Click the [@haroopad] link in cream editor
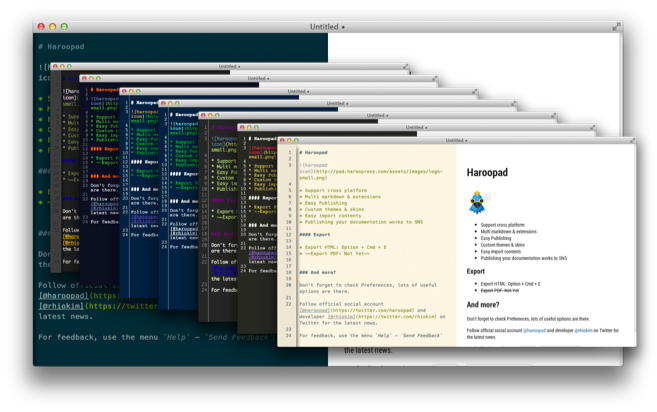Viewport: 657px width, 412px height. (314, 311)
